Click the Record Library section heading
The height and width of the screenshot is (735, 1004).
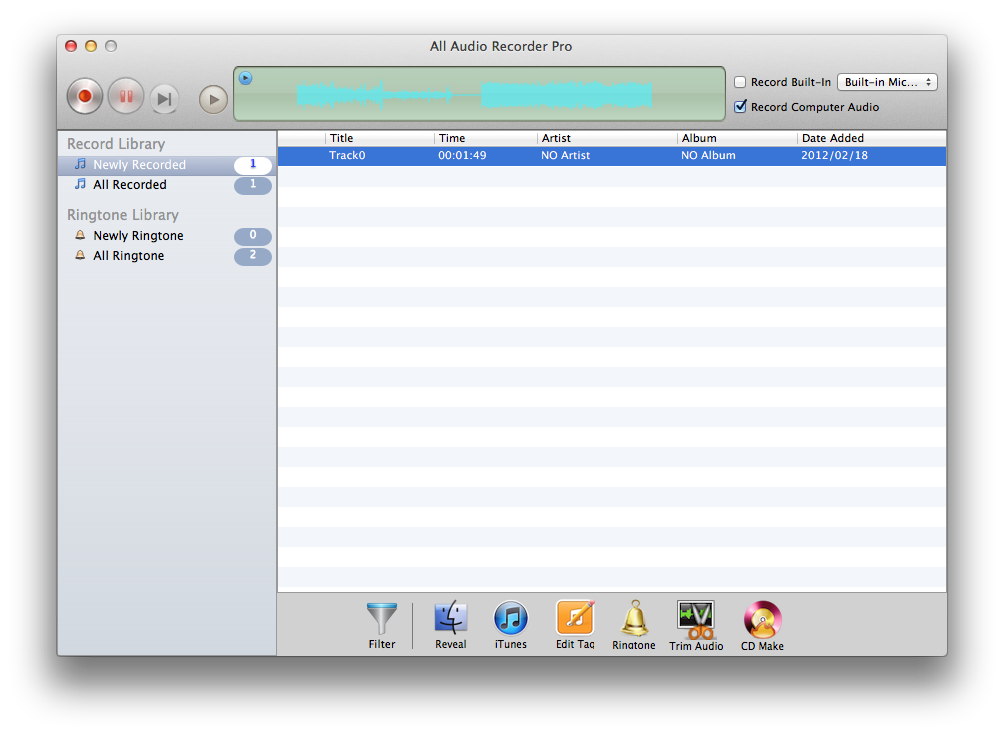point(116,144)
